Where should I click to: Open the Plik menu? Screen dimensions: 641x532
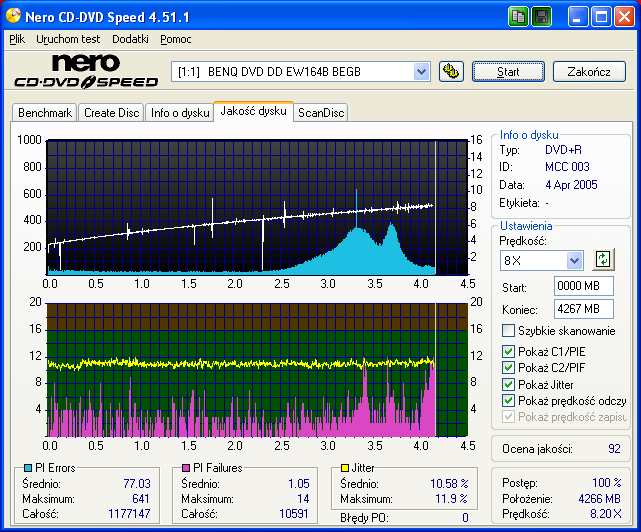pyautogui.click(x=17, y=39)
